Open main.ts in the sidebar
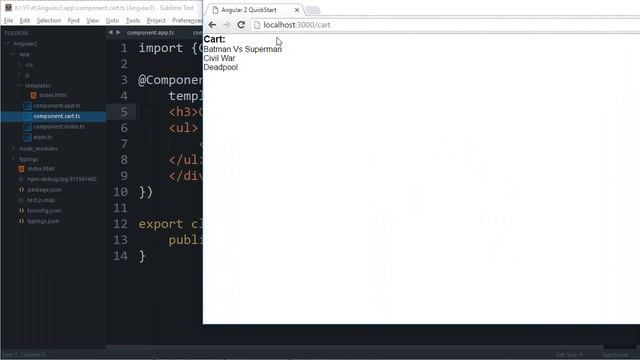Image resolution: width=640 pixels, height=360 pixels. coord(43,138)
